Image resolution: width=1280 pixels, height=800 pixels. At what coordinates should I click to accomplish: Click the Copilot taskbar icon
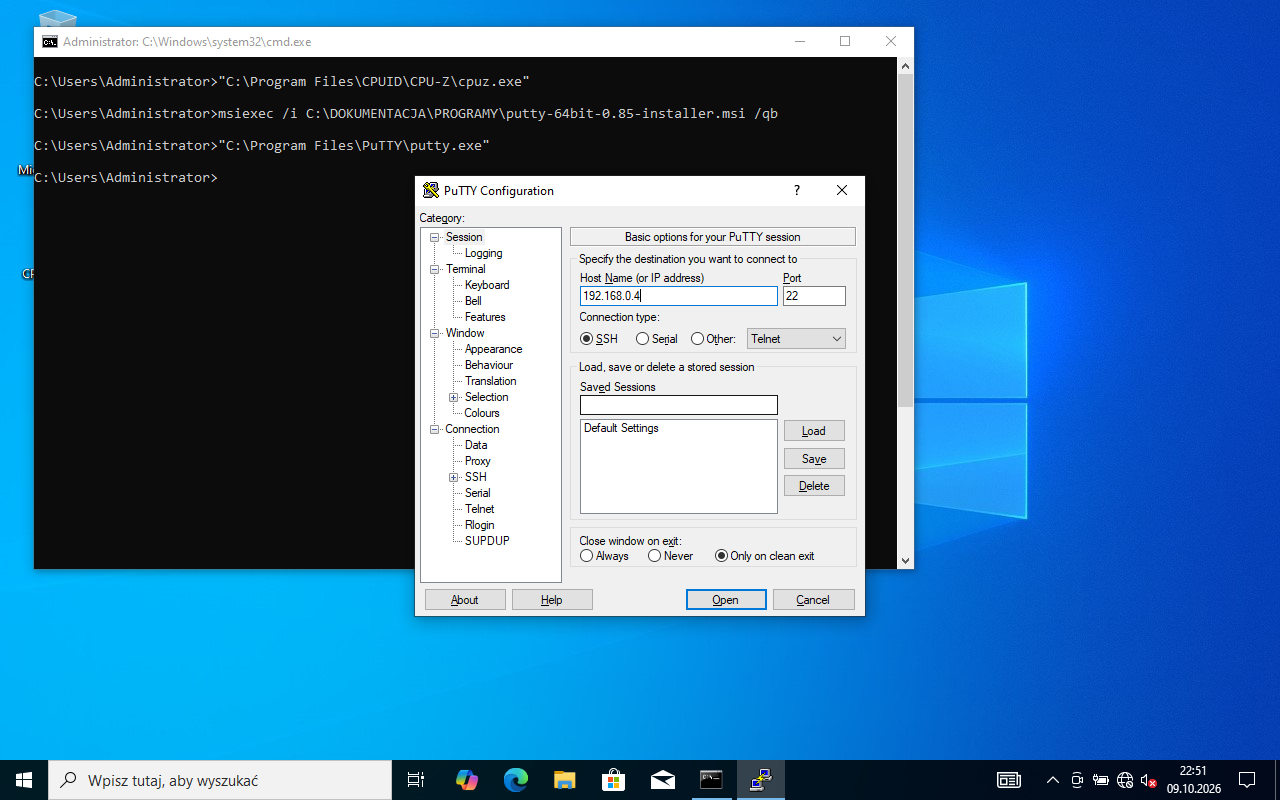pyautogui.click(x=467, y=780)
